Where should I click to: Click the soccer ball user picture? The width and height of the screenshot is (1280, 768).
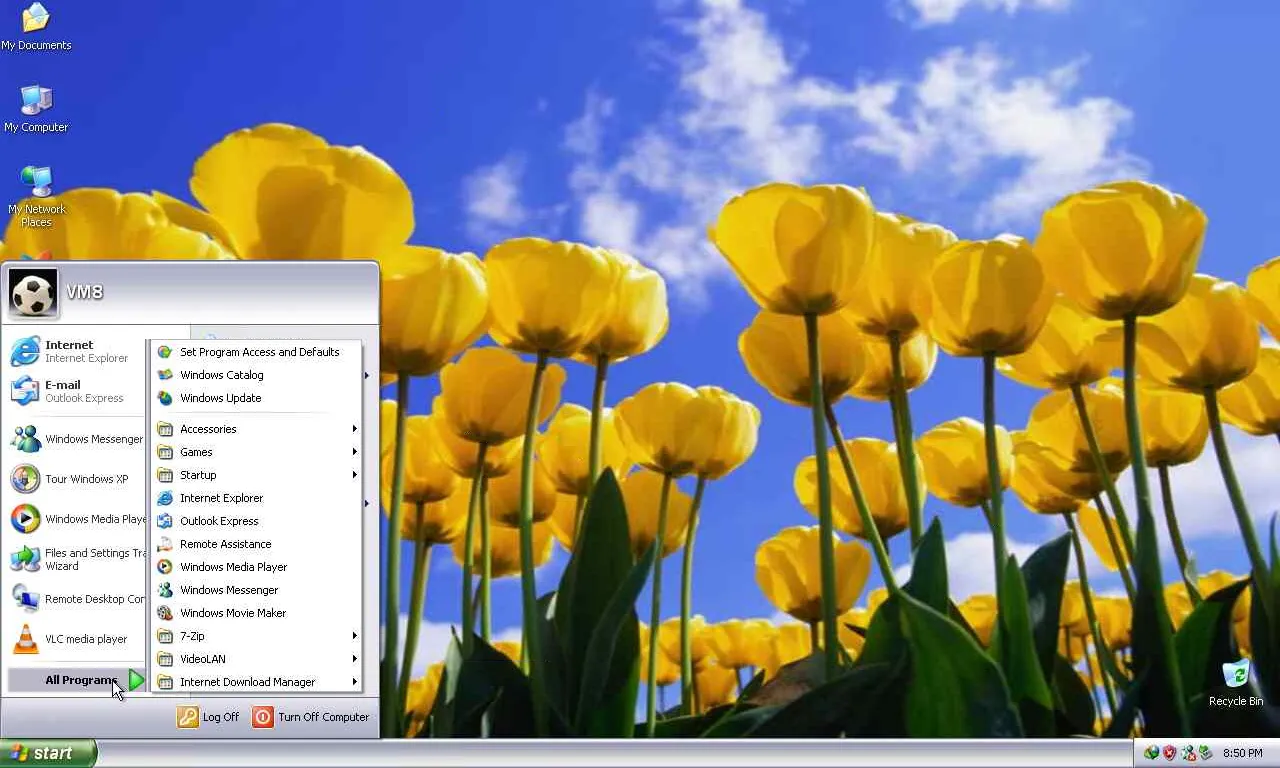click(33, 292)
